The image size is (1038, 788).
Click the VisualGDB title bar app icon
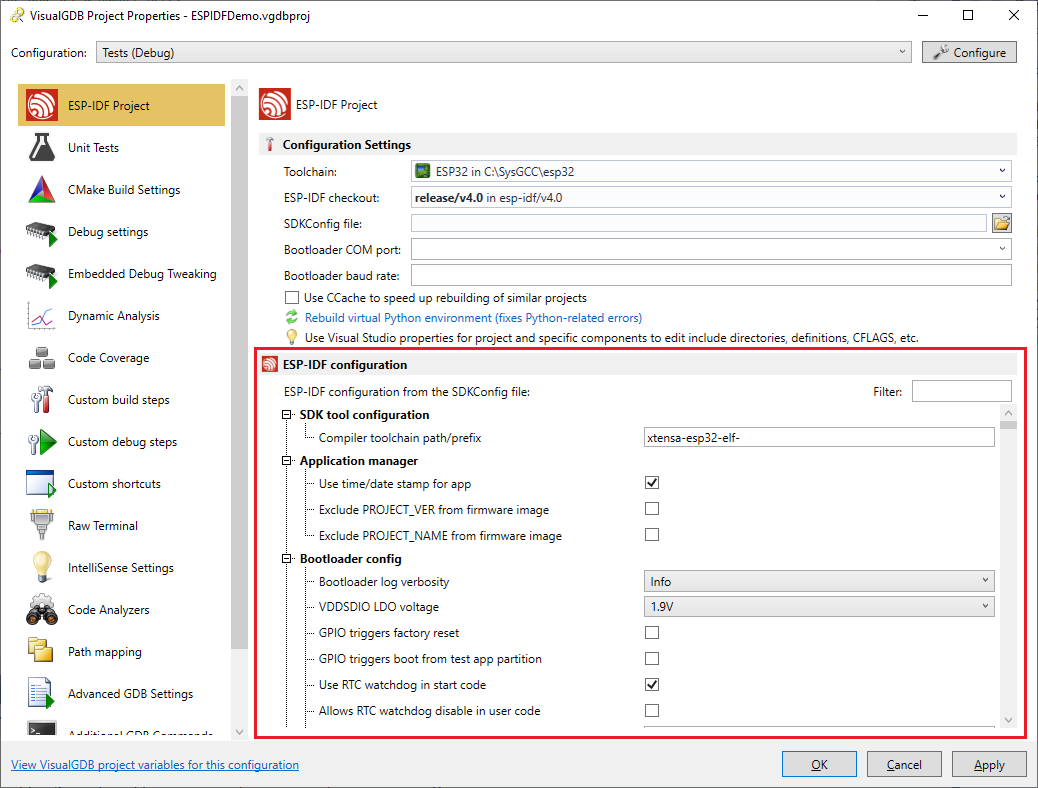coord(17,15)
